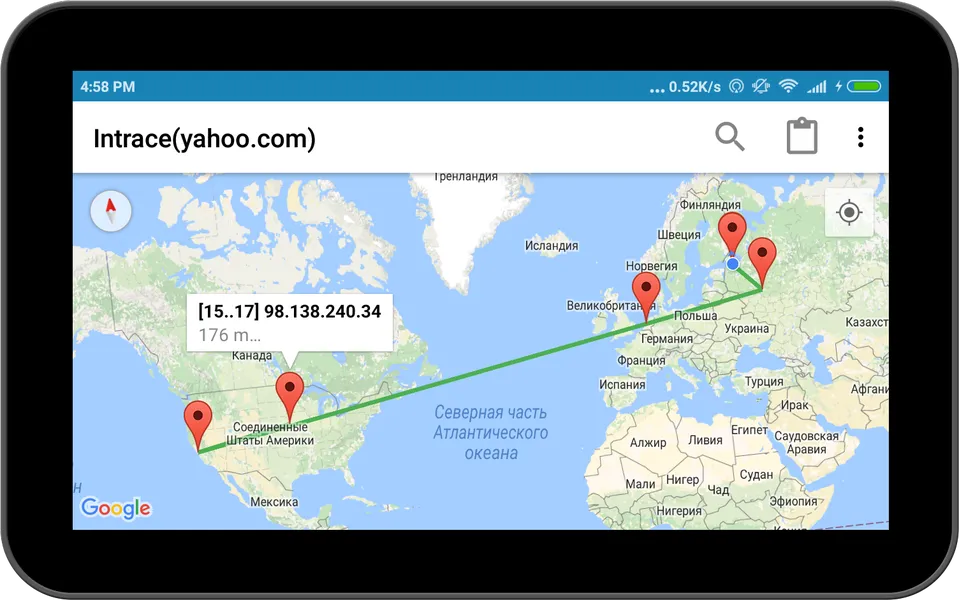Click the Канада map label

click(251, 355)
